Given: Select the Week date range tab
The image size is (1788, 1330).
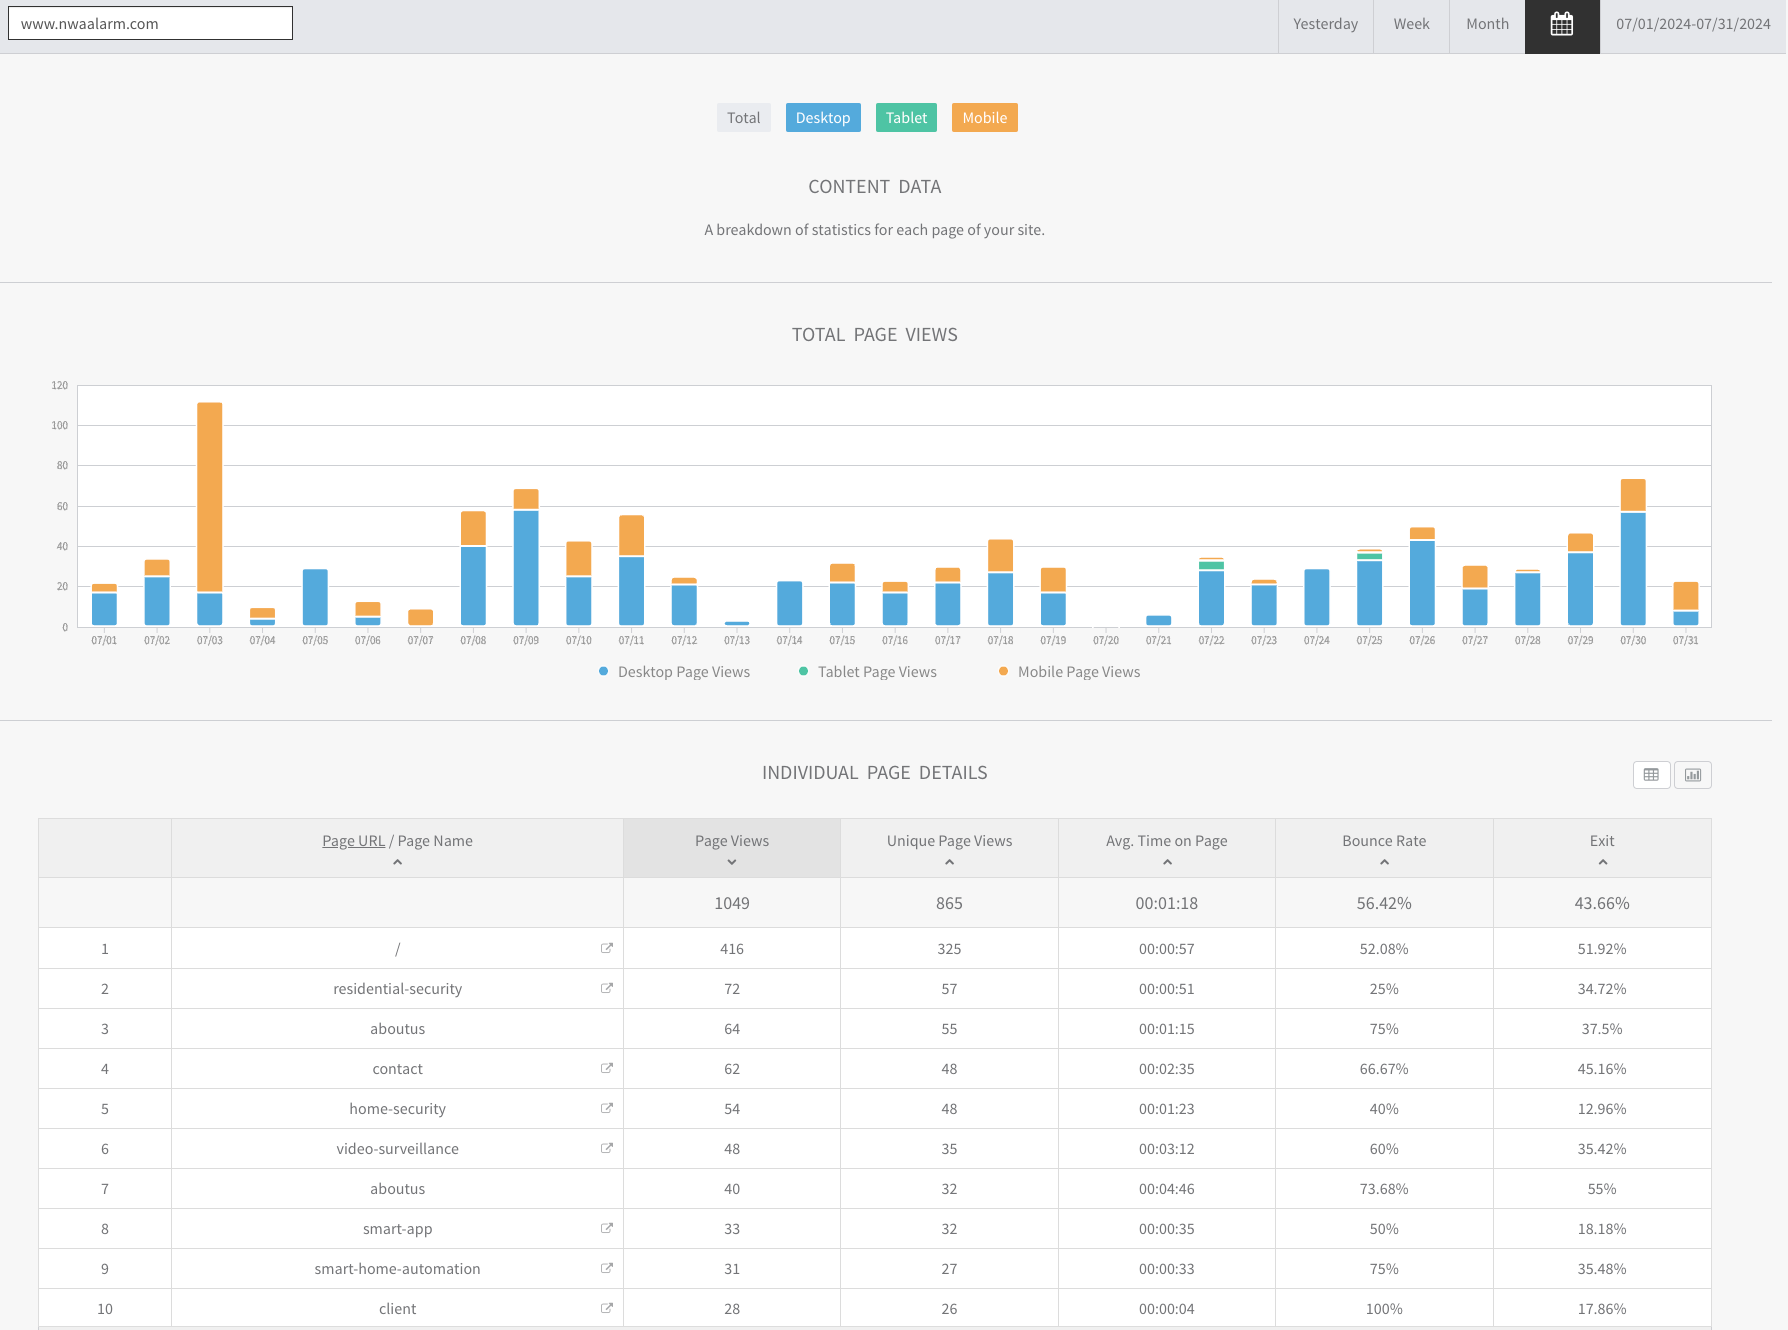Looking at the screenshot, I should [1411, 25].
